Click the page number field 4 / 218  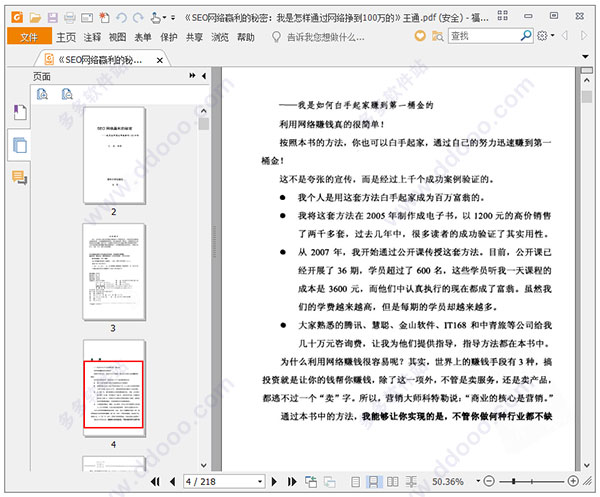coord(220,481)
